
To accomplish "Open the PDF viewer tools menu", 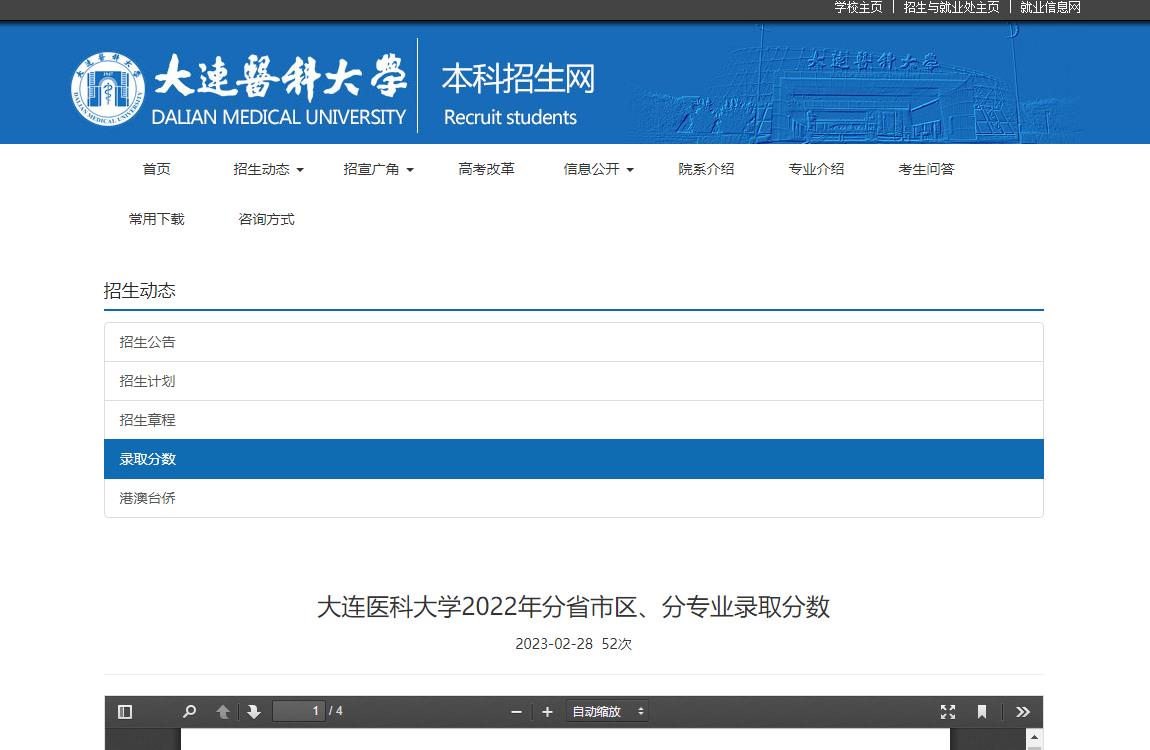I will pyautogui.click(x=1023, y=712).
